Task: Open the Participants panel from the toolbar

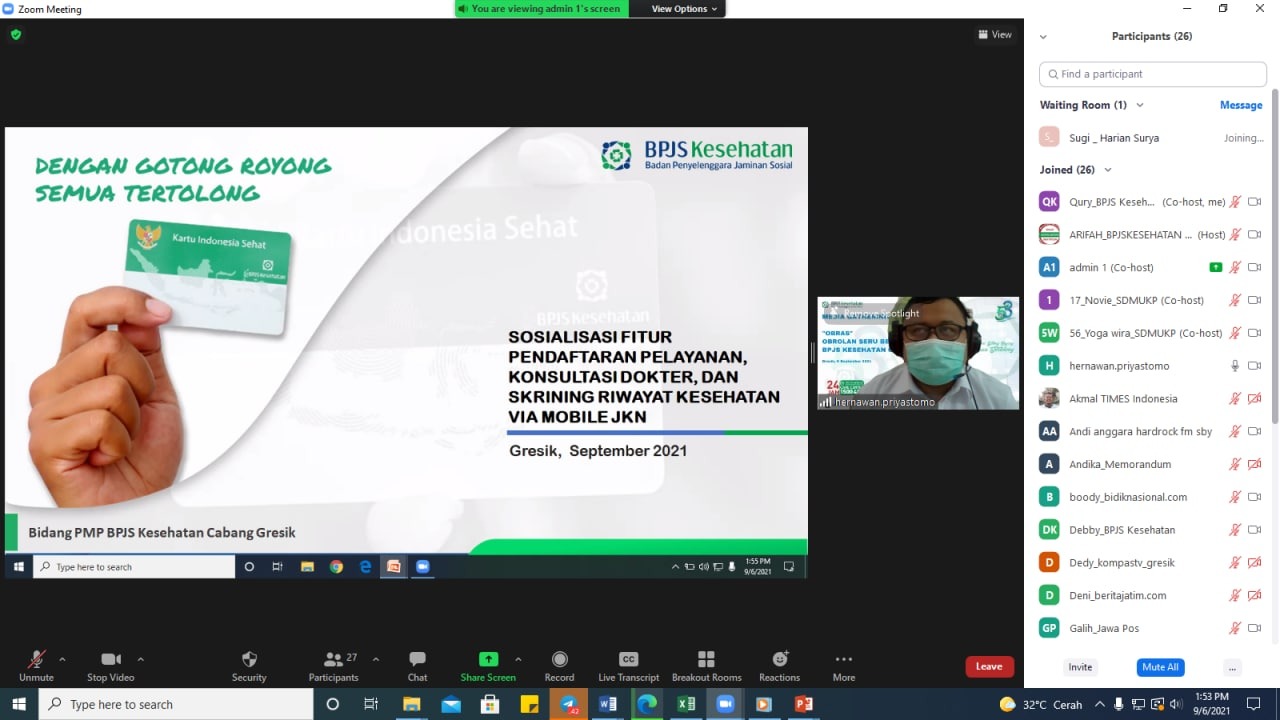Action: click(333, 665)
